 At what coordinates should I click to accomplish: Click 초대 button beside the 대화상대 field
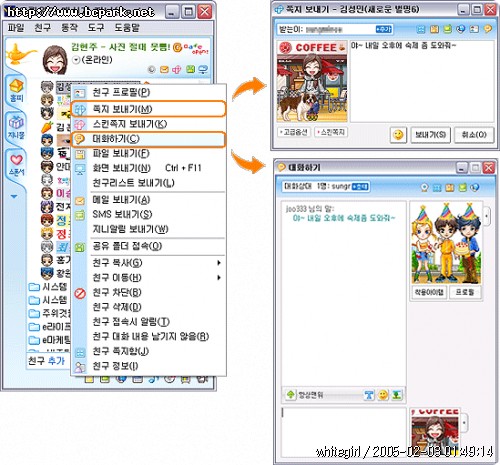point(360,187)
